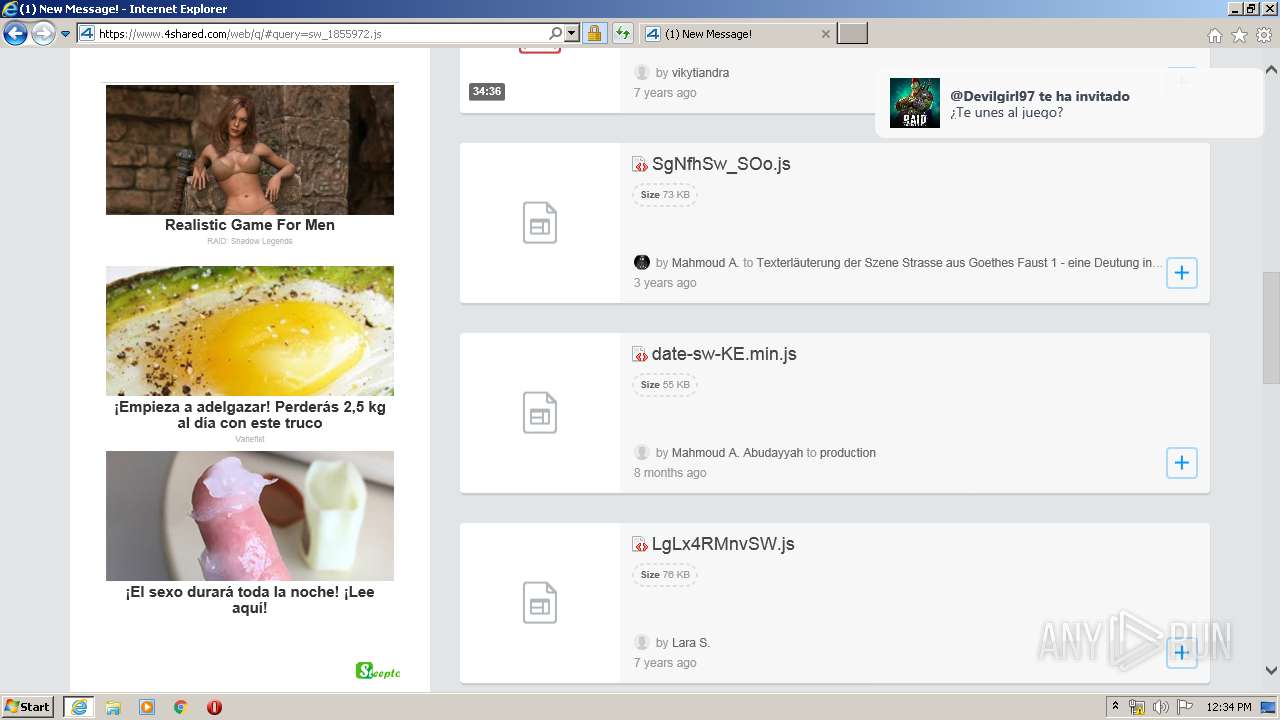Click the JS file type icon beside LgLx4RMnvSW.js
This screenshot has height=720, width=1280.
pos(640,545)
